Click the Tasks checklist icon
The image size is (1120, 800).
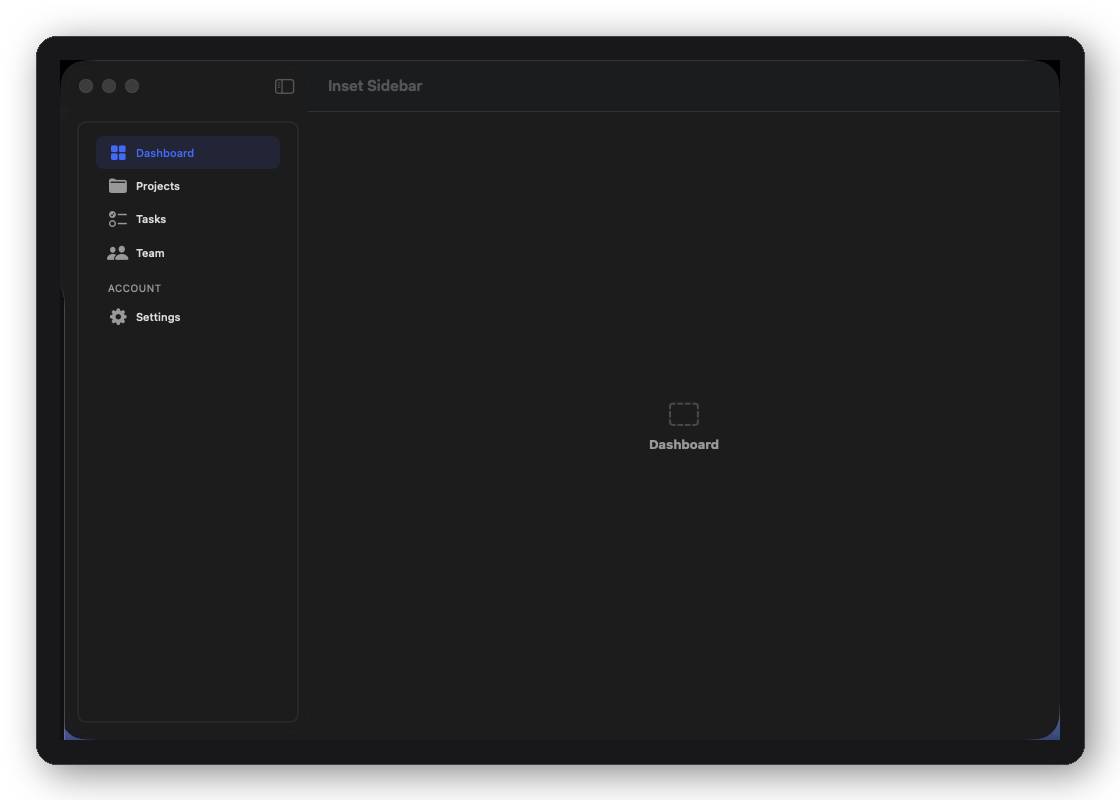tap(118, 219)
